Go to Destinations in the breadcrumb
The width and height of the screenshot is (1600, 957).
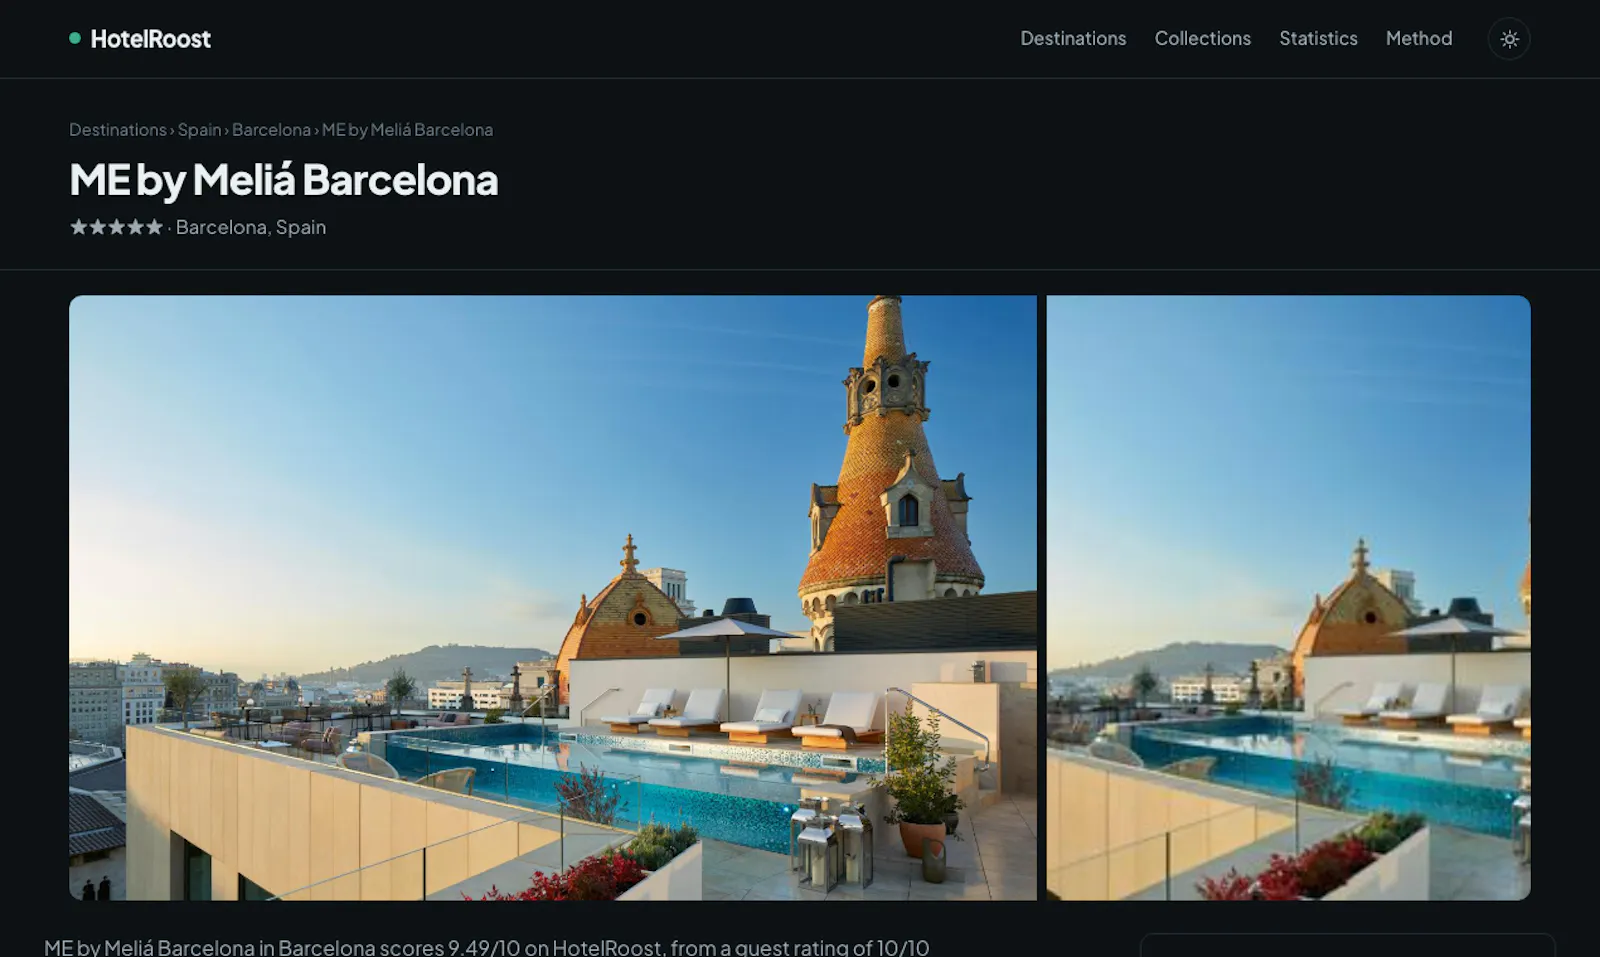click(x=118, y=129)
